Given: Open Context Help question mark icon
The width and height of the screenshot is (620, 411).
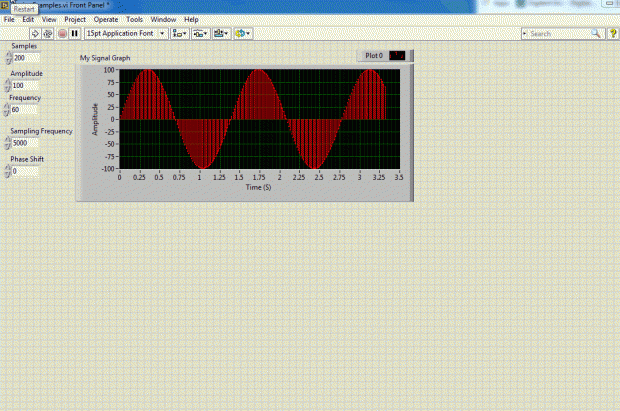Looking at the screenshot, I should 613,34.
